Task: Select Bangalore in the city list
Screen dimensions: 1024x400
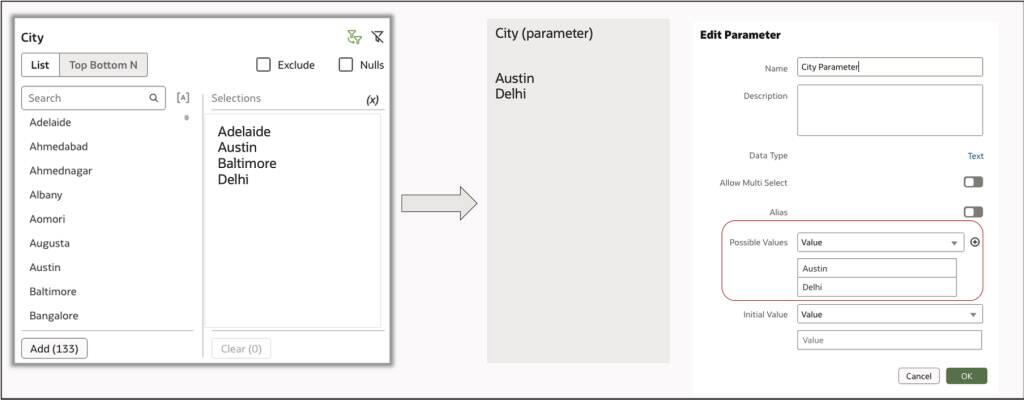Action: 54,316
